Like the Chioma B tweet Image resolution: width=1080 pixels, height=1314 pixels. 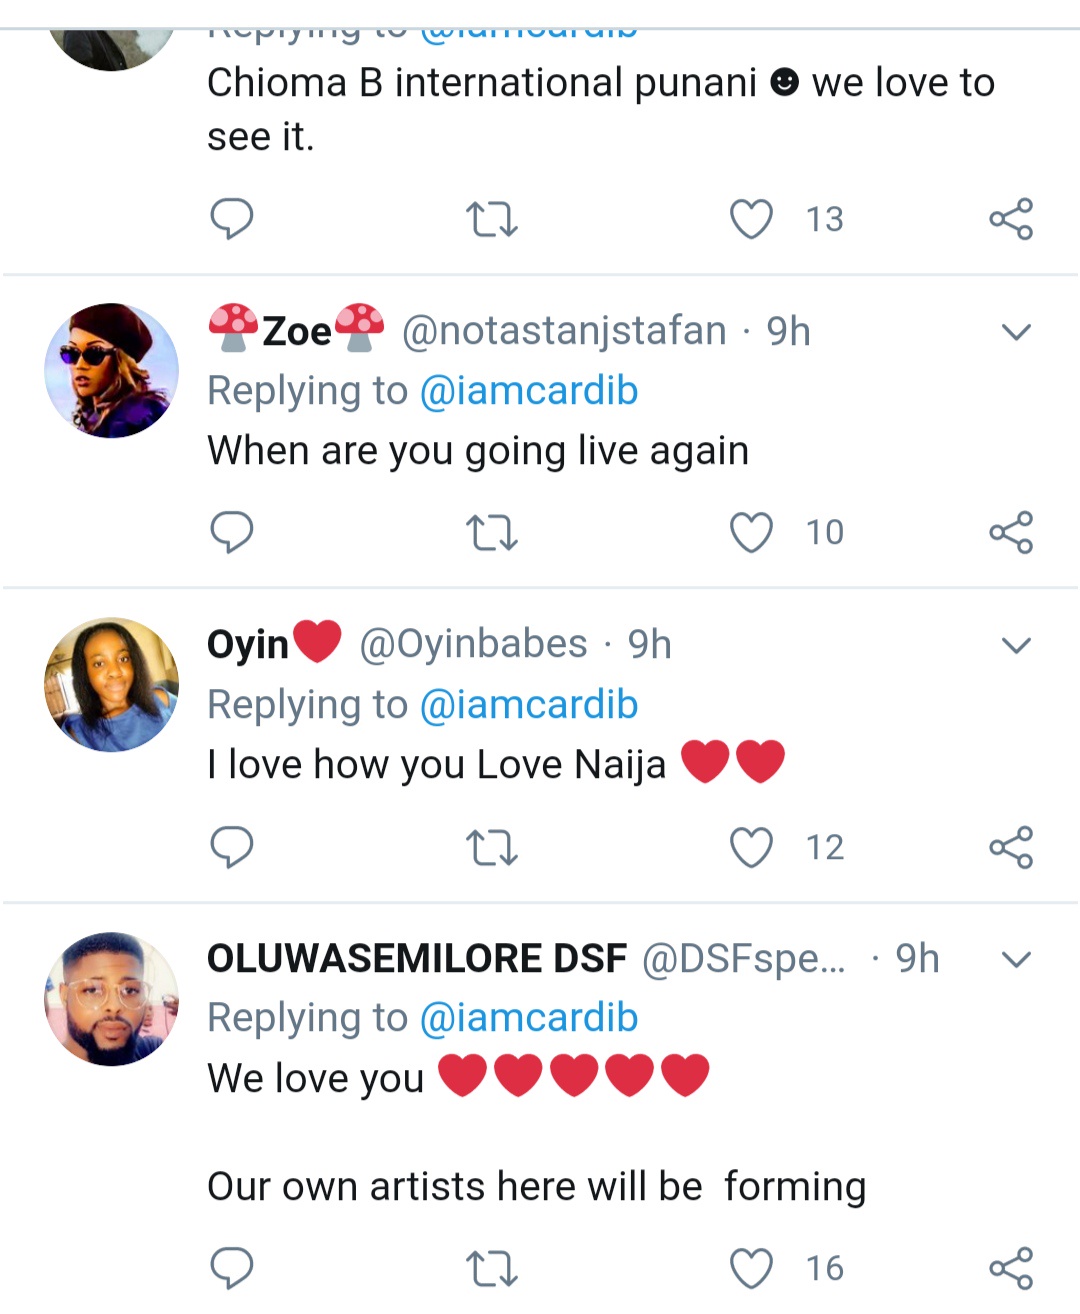coord(751,219)
